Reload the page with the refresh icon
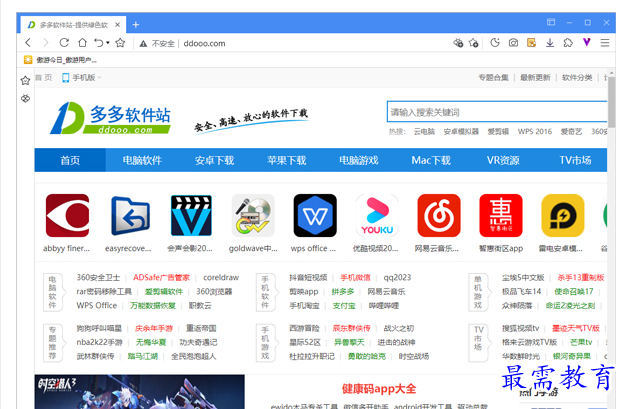 coord(64,43)
